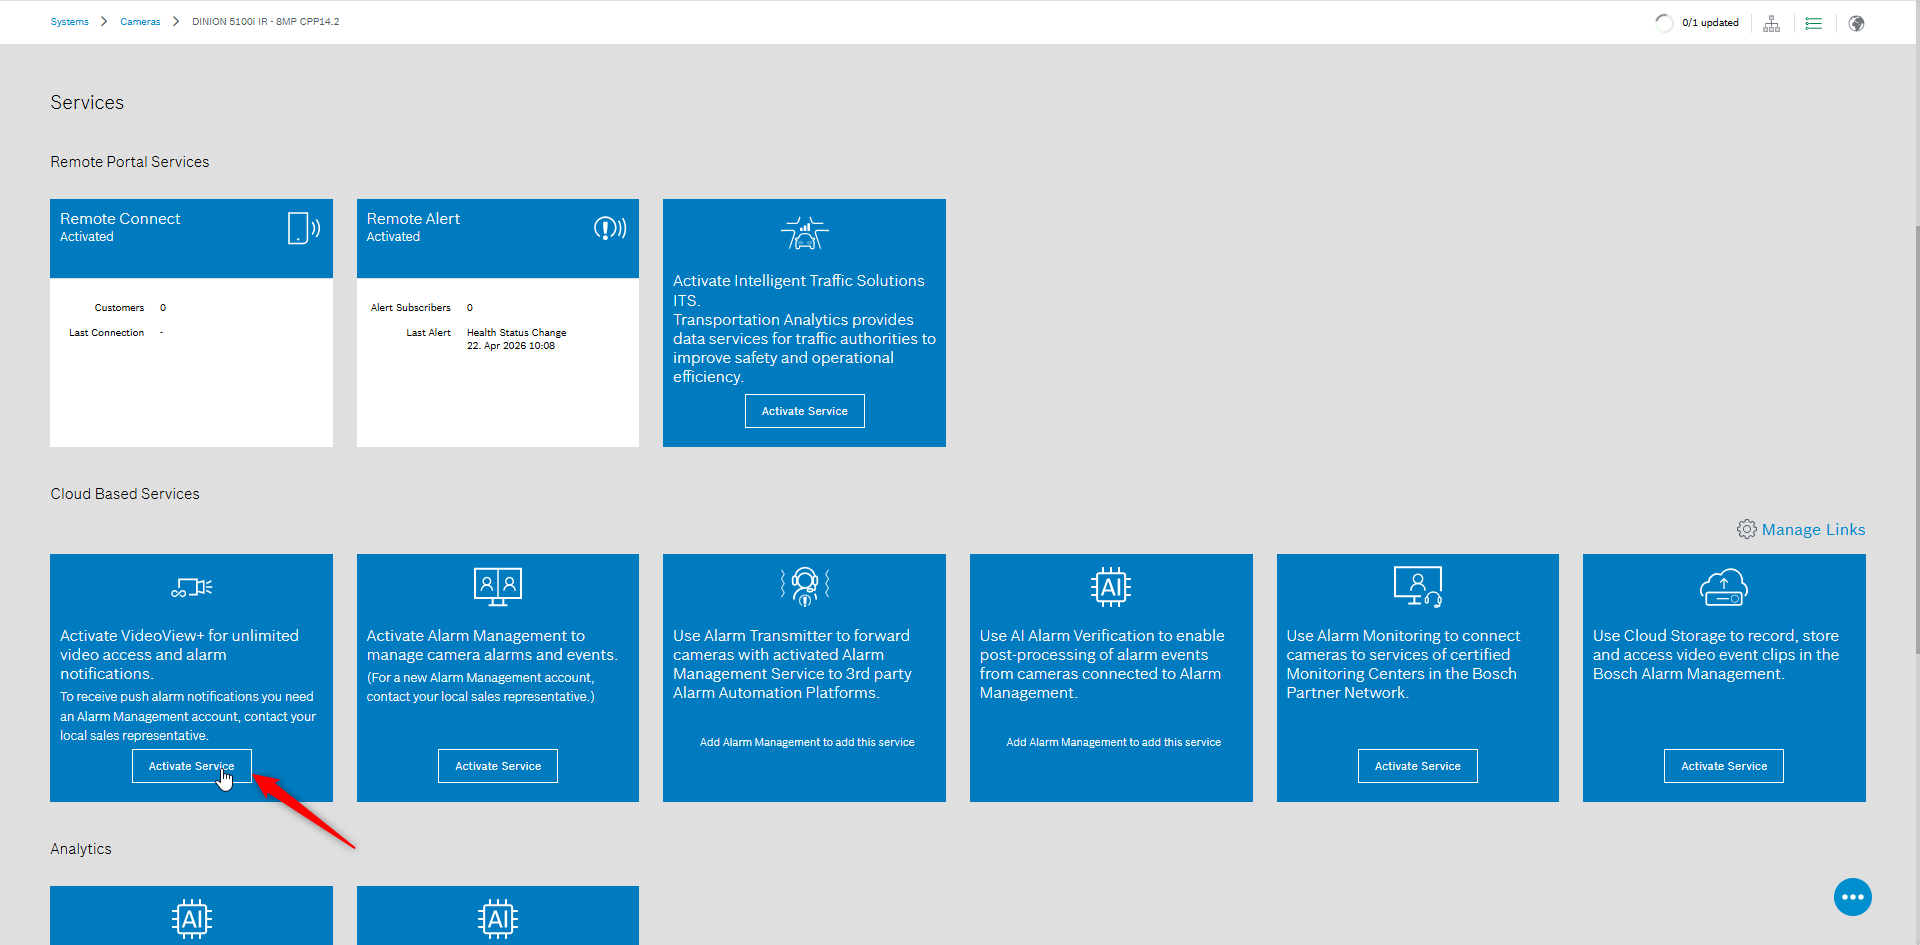Click the Cloud Based Services heading

tap(125, 494)
